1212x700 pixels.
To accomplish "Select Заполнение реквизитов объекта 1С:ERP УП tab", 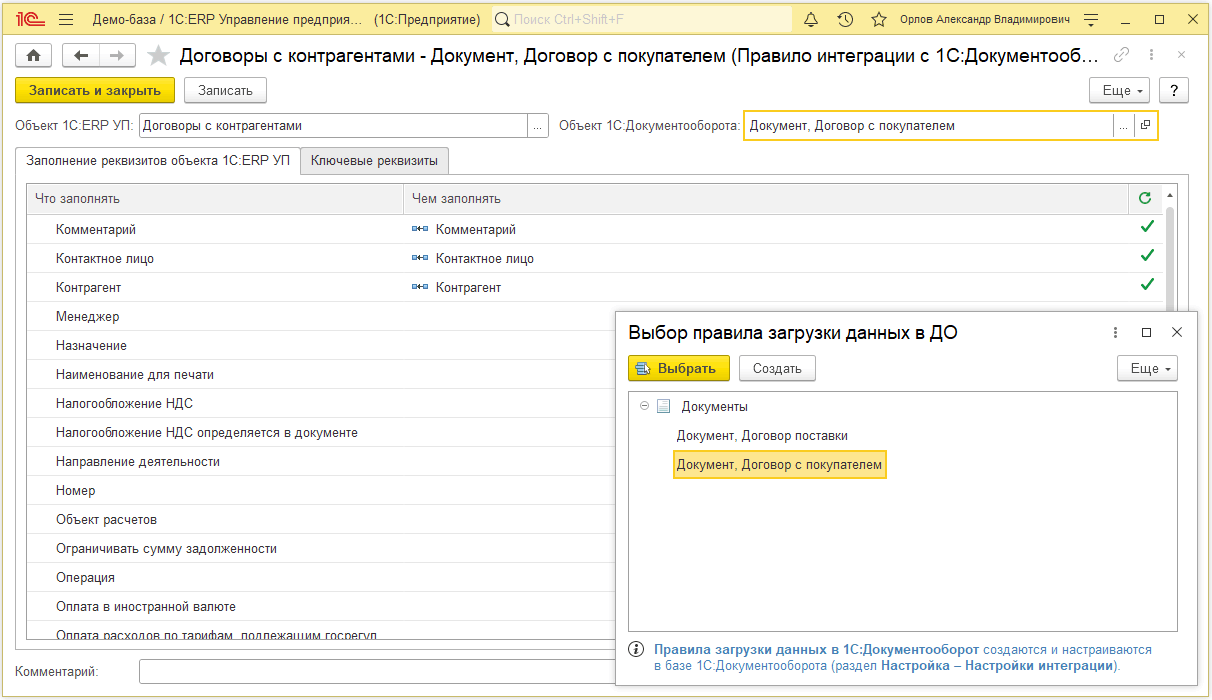I will click(x=158, y=160).
